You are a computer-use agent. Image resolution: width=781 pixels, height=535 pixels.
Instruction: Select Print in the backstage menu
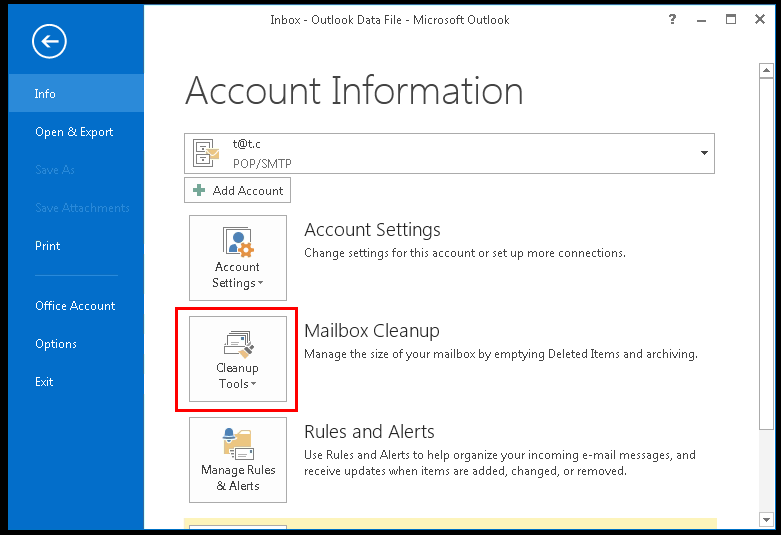tap(76, 246)
